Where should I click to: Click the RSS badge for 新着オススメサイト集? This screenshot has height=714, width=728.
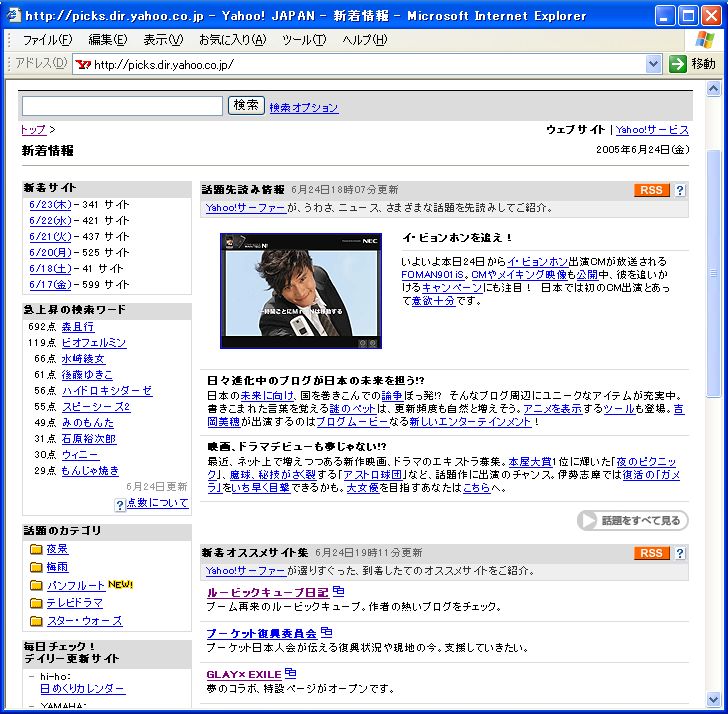point(651,553)
